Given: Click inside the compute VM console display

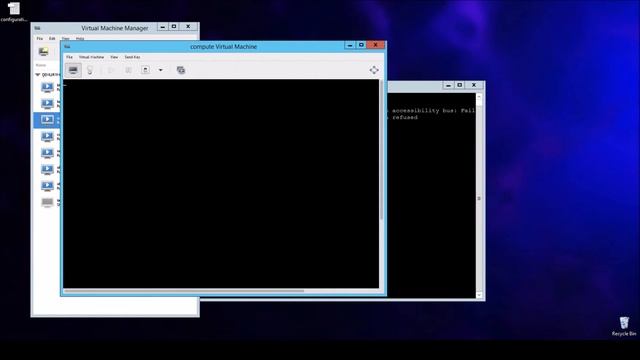Looking at the screenshot, I should (x=221, y=184).
